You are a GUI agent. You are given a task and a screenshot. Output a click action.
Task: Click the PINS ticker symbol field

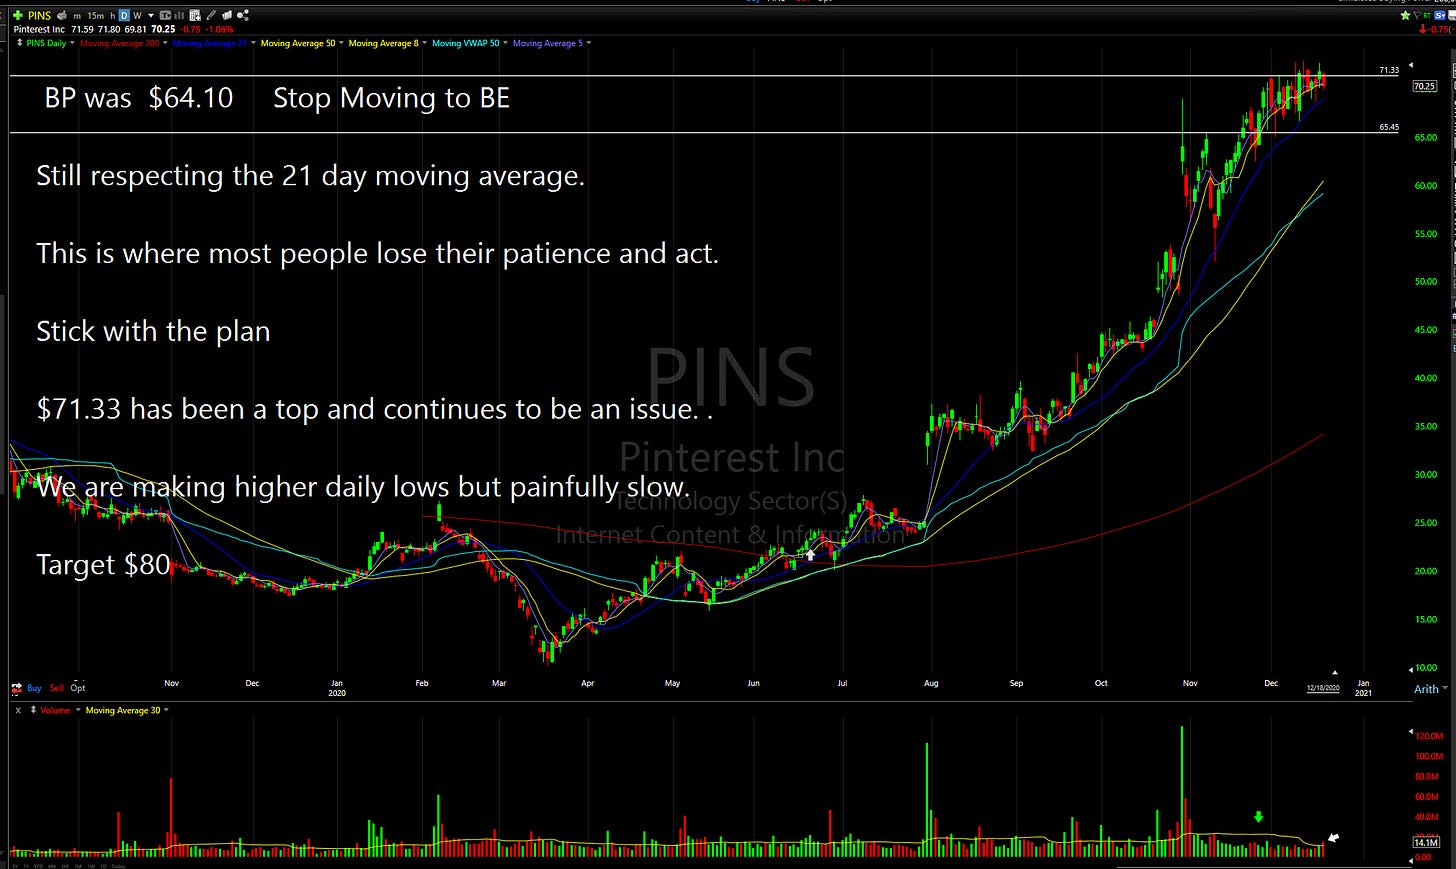click(x=39, y=15)
